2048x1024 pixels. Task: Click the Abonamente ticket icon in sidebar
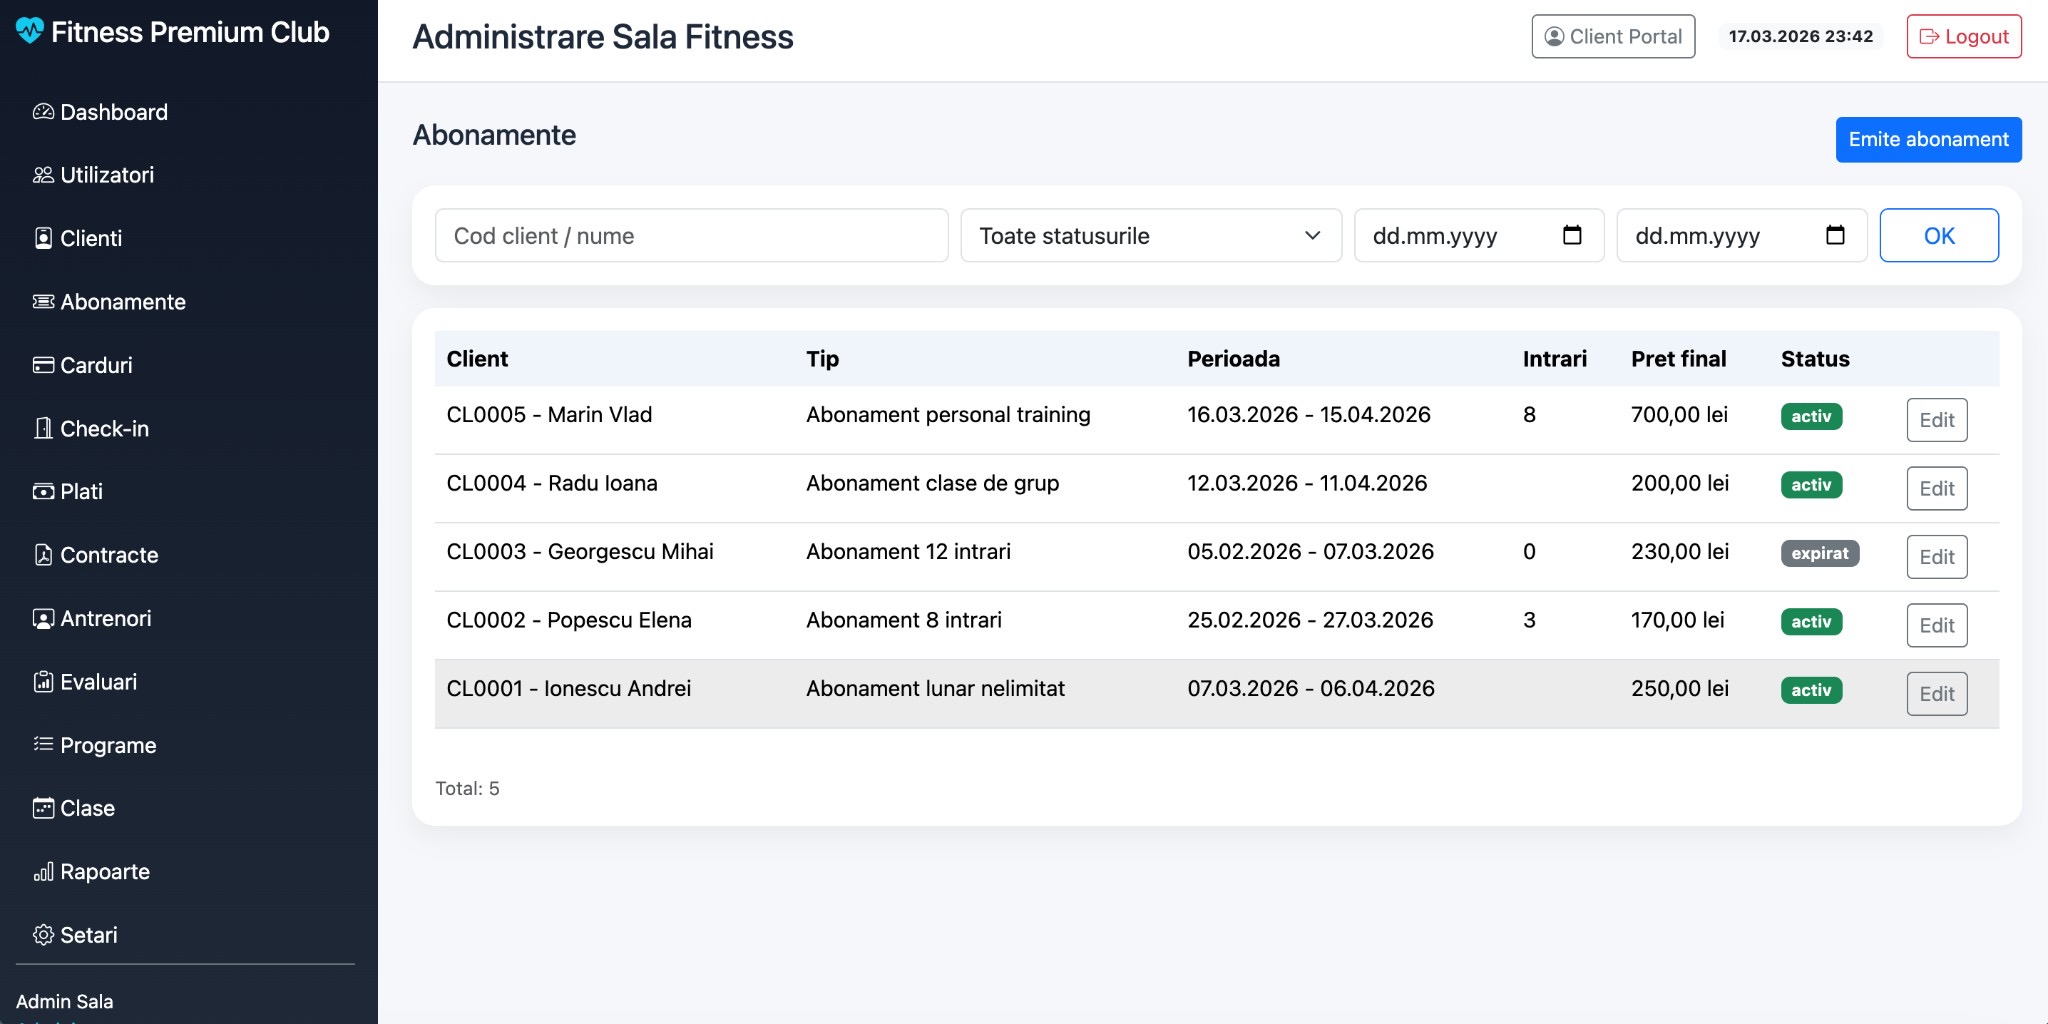[x=43, y=301]
